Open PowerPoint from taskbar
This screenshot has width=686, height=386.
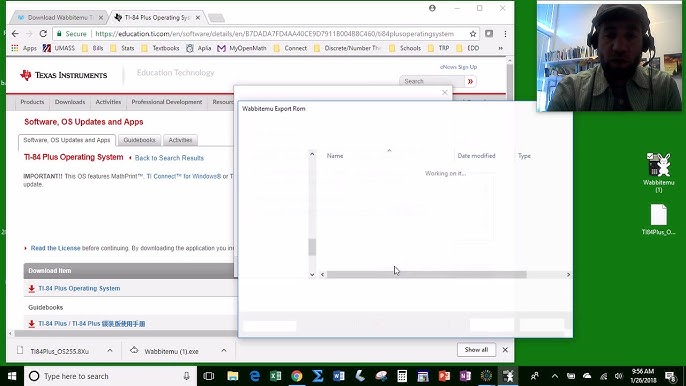click(x=444, y=376)
